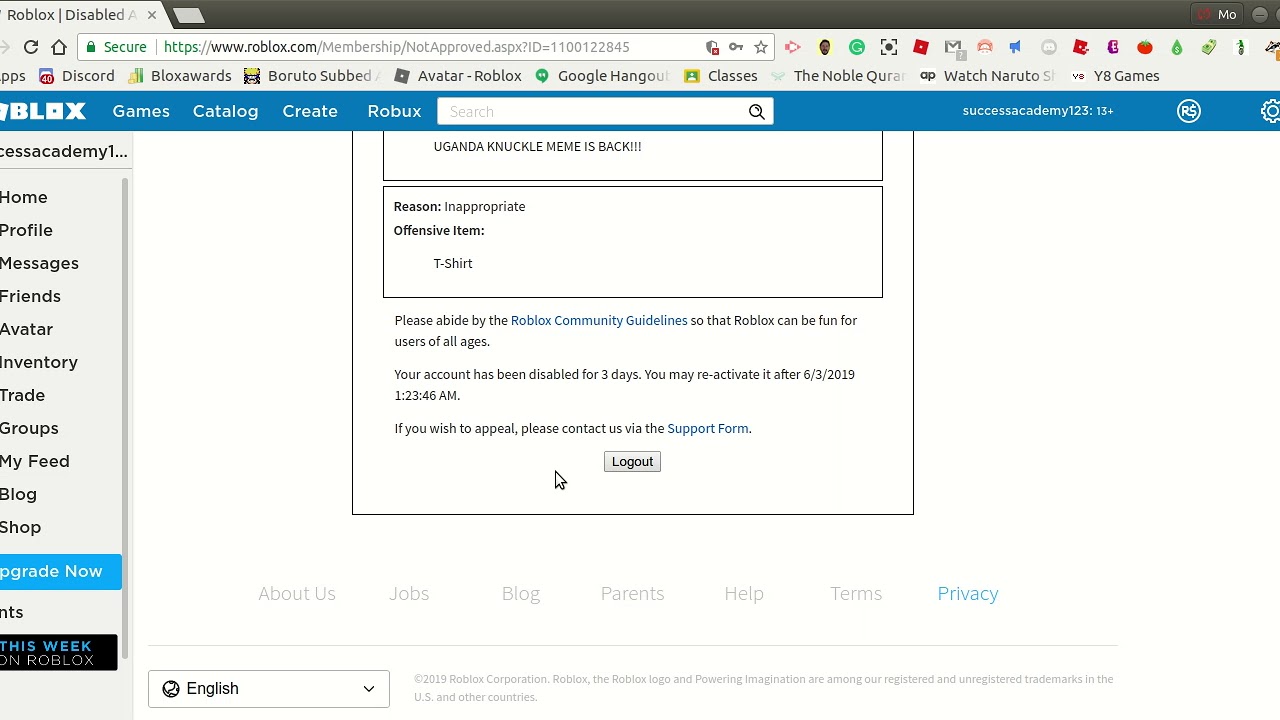Open the face avatar extension icon
The height and width of the screenshot is (720, 1280).
click(x=825, y=47)
